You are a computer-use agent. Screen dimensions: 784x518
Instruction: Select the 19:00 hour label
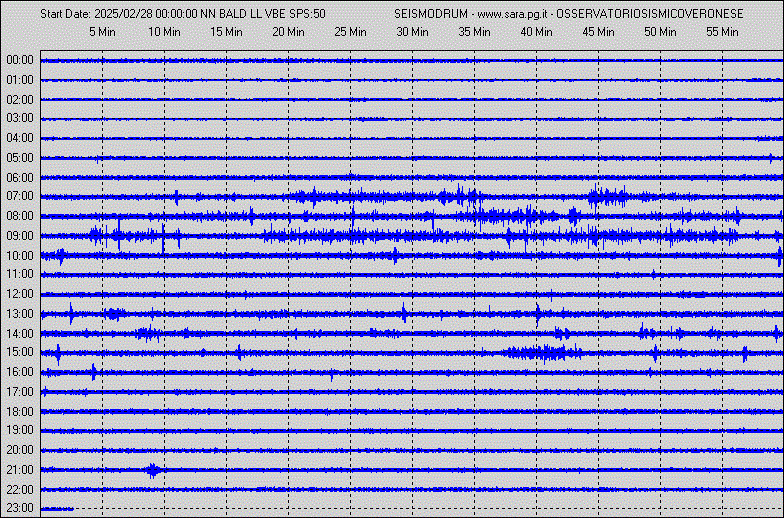coord(20,430)
